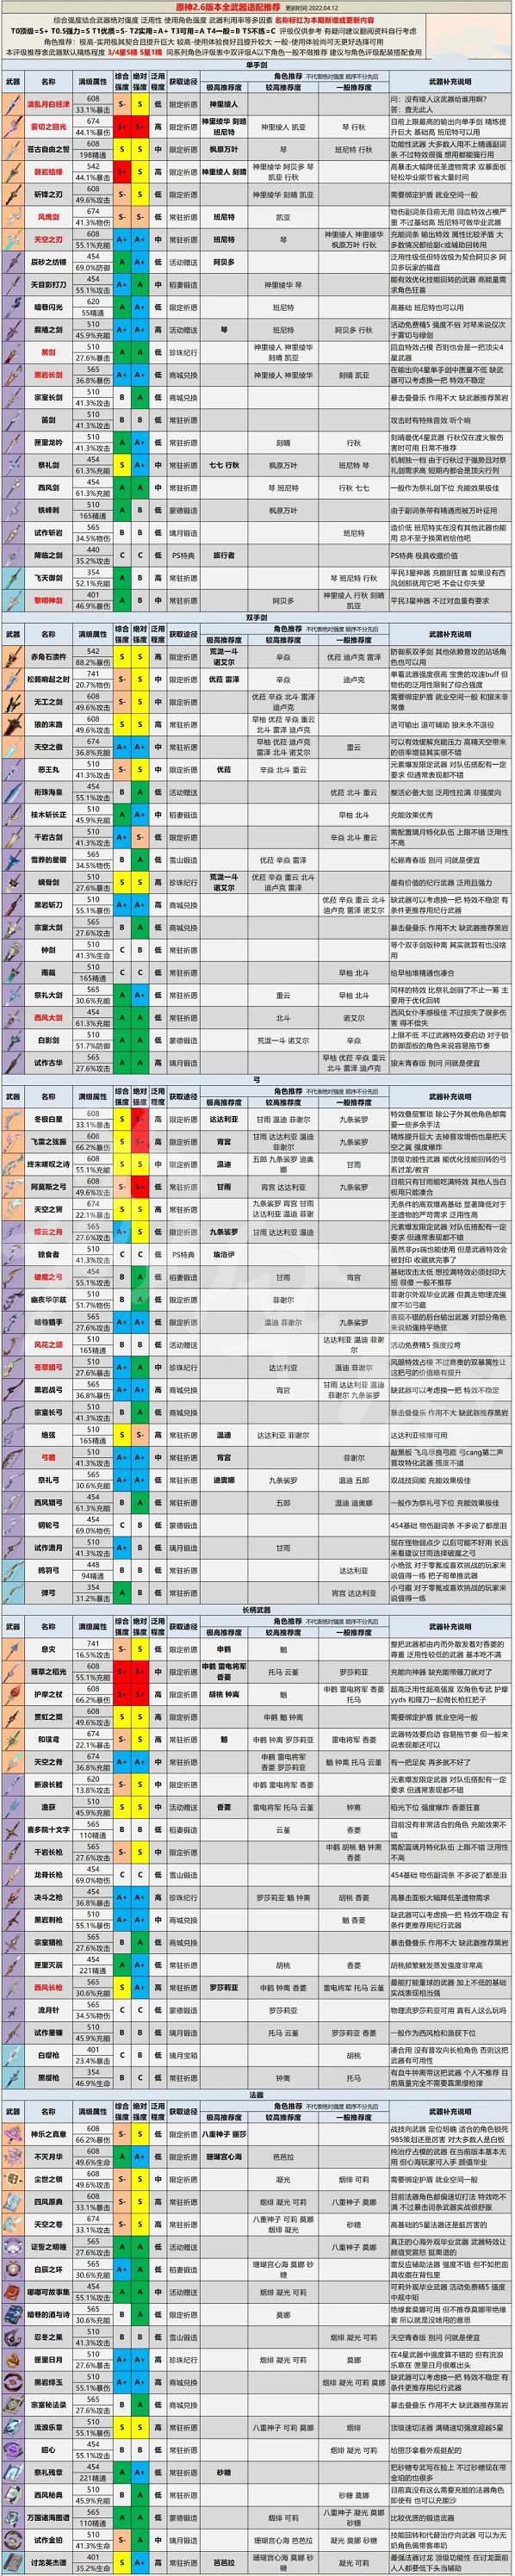Click the 螭骨剑 claymore icon

click(x=12, y=882)
